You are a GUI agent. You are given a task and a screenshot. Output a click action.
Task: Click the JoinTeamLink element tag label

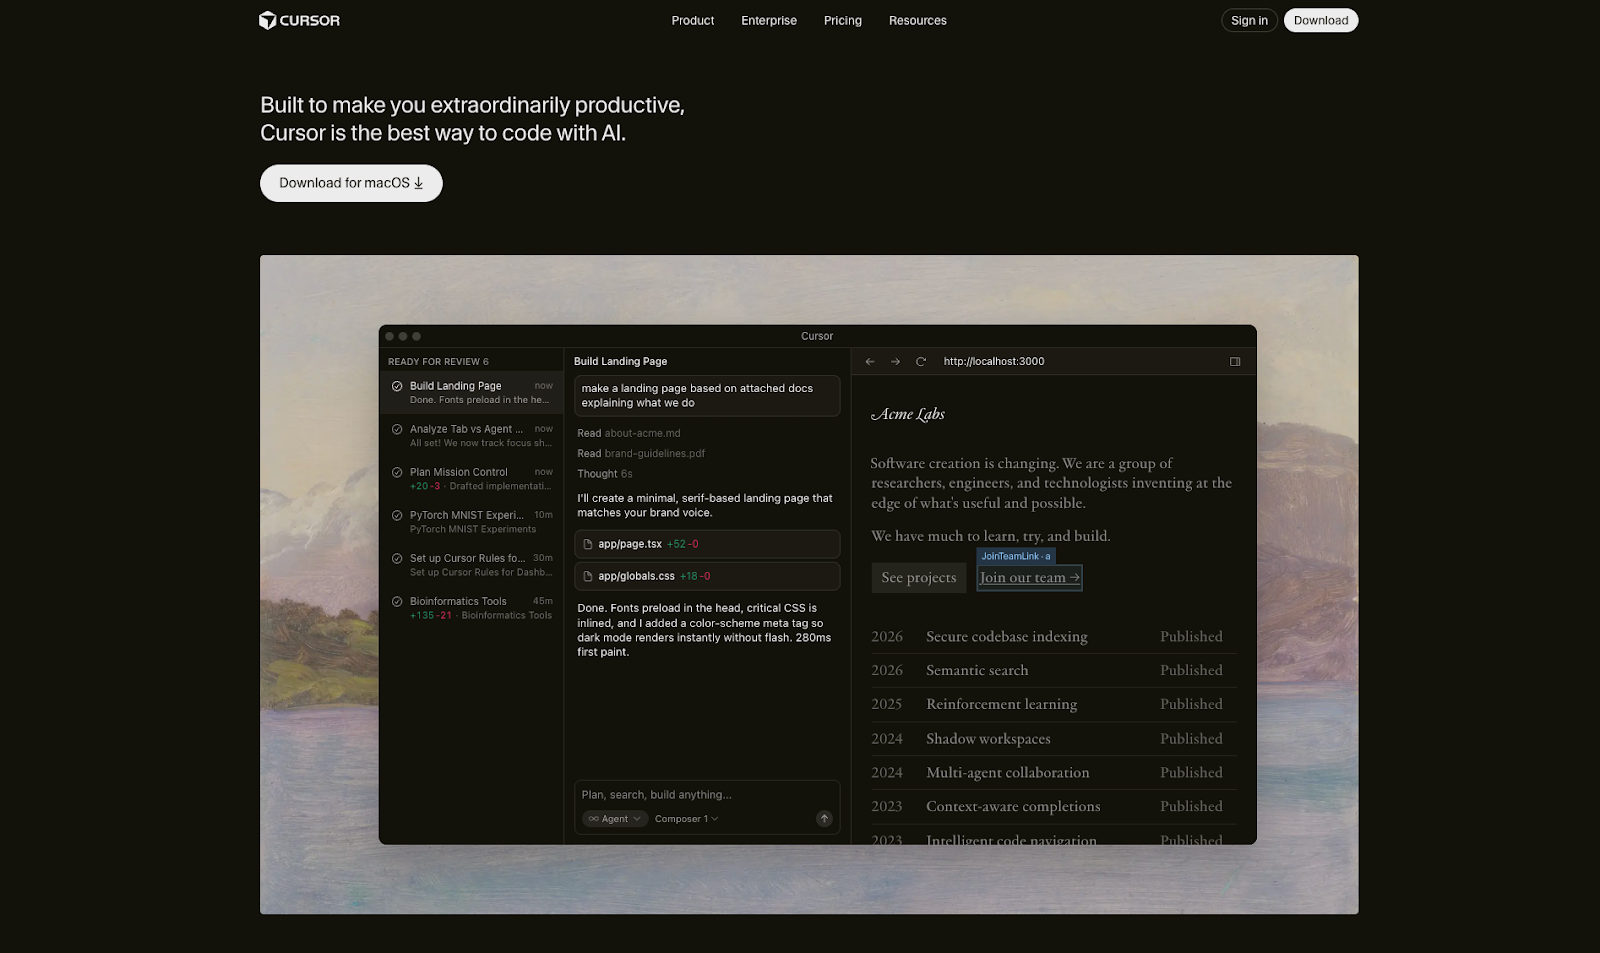1015,556
